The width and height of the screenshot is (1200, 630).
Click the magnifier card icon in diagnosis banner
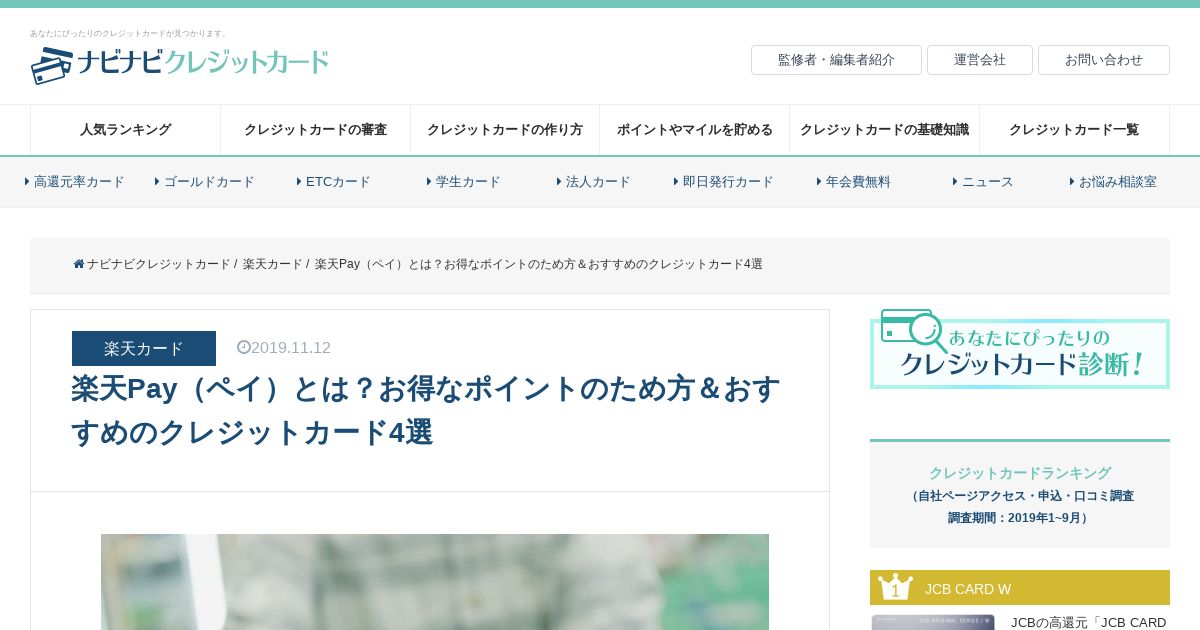(913, 330)
